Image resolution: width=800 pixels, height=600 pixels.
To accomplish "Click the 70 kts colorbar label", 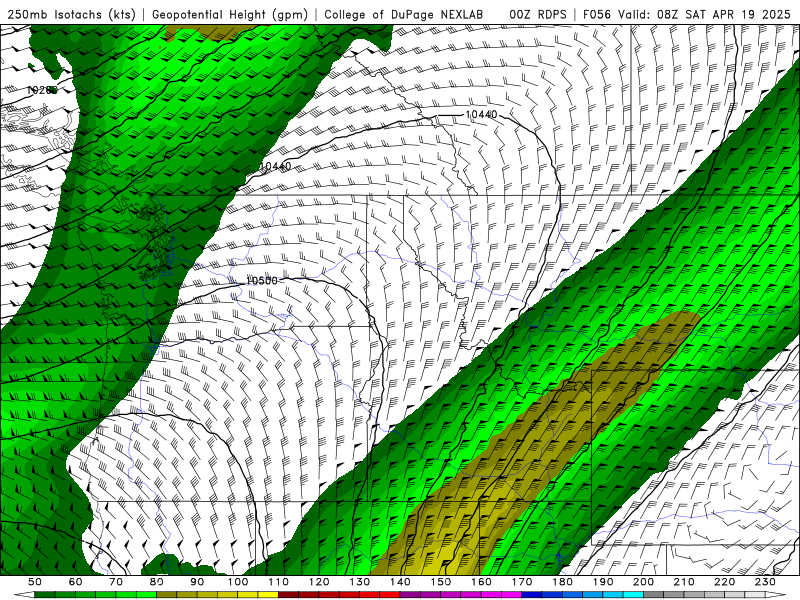I will (x=116, y=582).
